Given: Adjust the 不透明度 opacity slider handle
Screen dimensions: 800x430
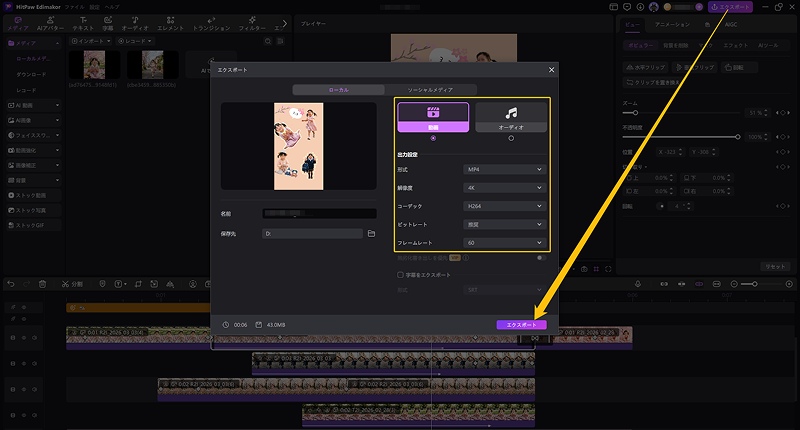Looking at the screenshot, I should [x=737, y=137].
